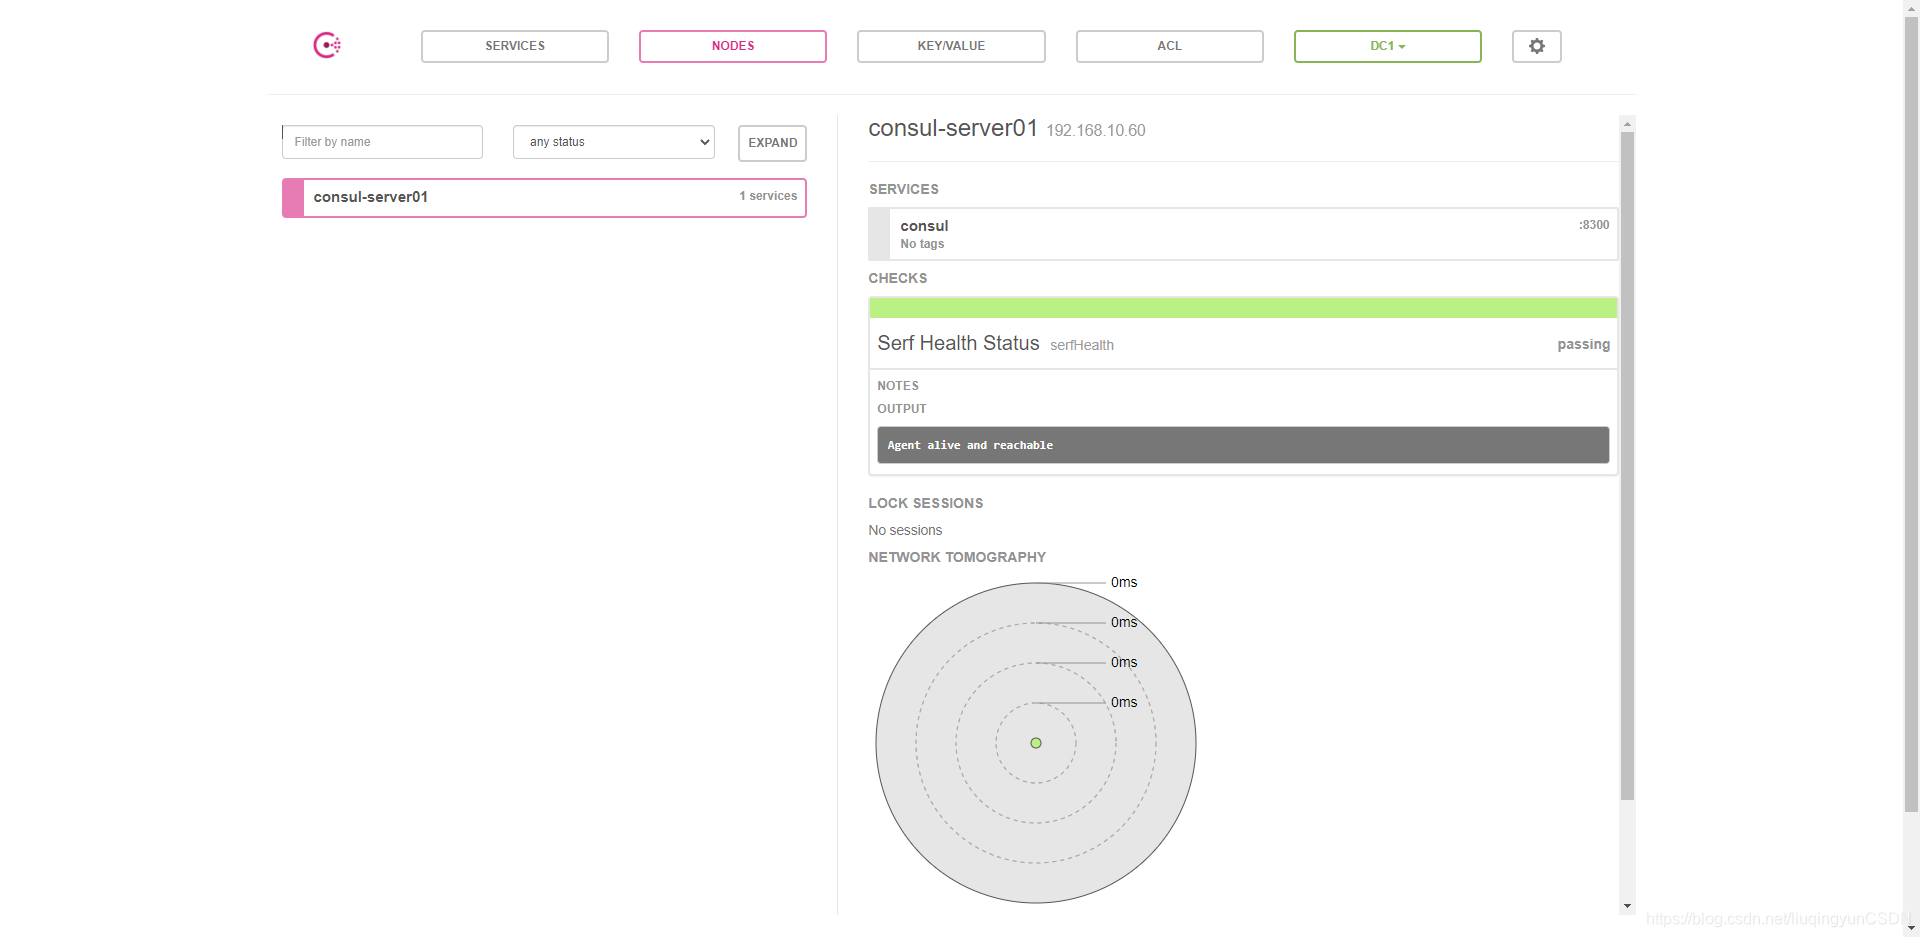Click the EXPAND button
The width and height of the screenshot is (1920, 937).
coord(772,143)
